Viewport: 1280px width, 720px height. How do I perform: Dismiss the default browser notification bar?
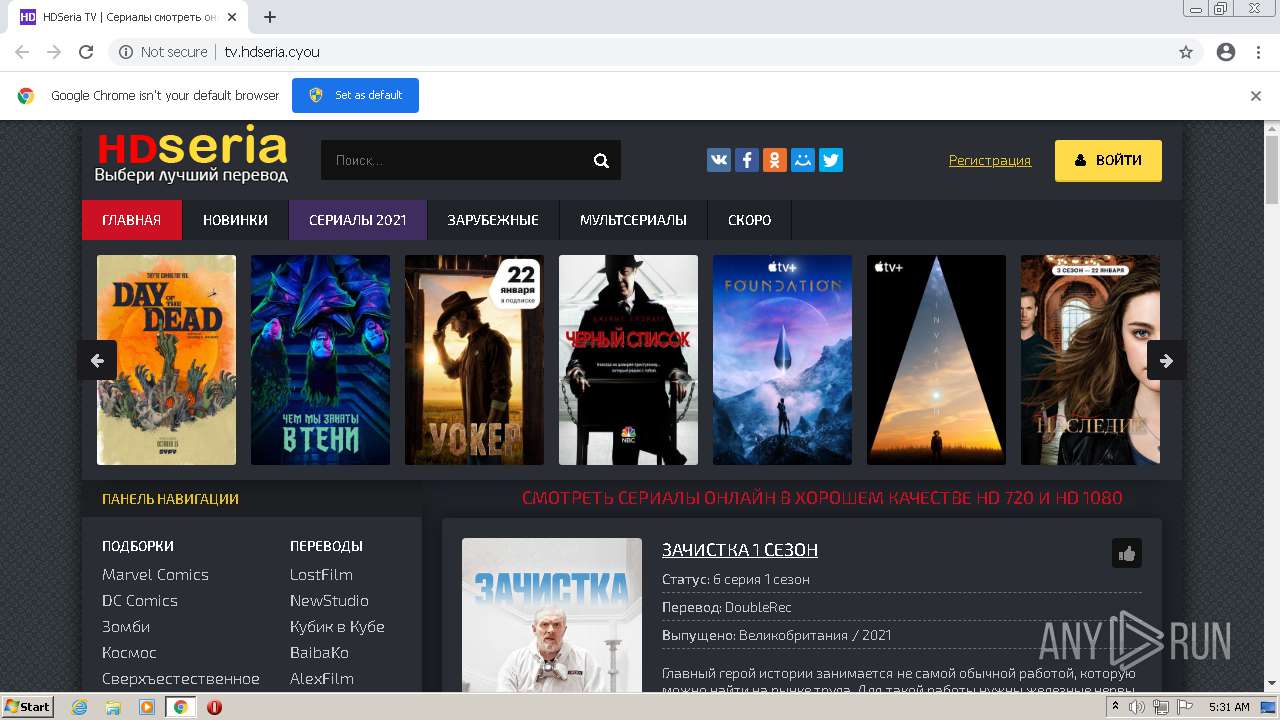tap(1256, 96)
